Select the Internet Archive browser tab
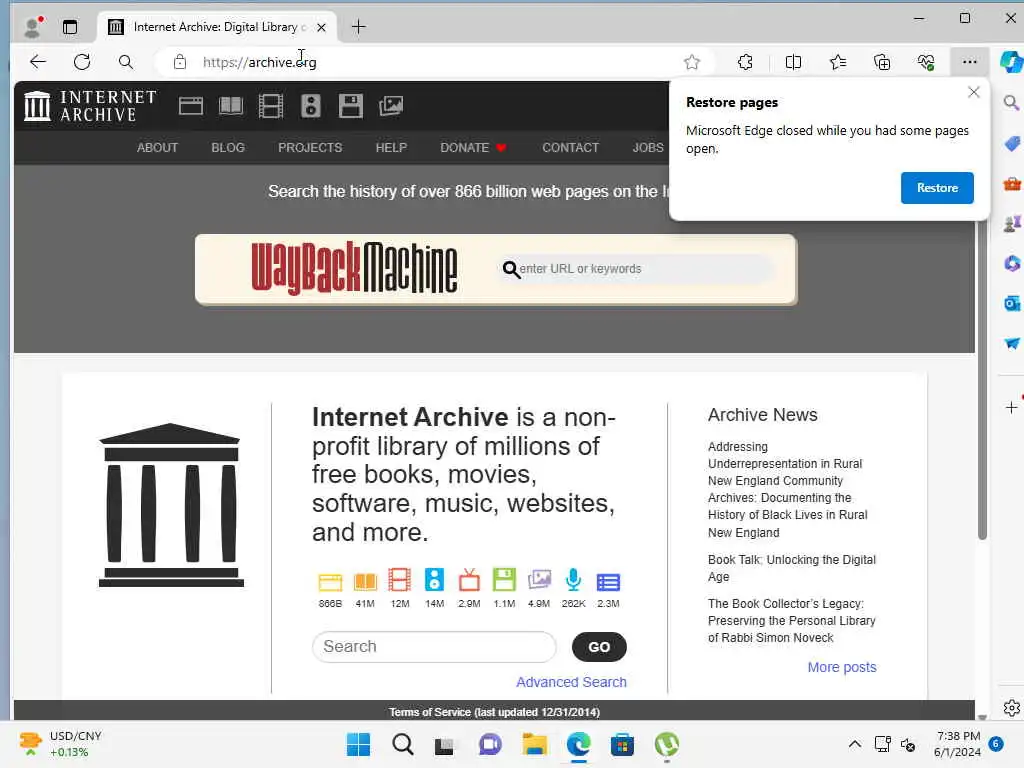Image resolution: width=1024 pixels, height=768 pixels. click(216, 27)
